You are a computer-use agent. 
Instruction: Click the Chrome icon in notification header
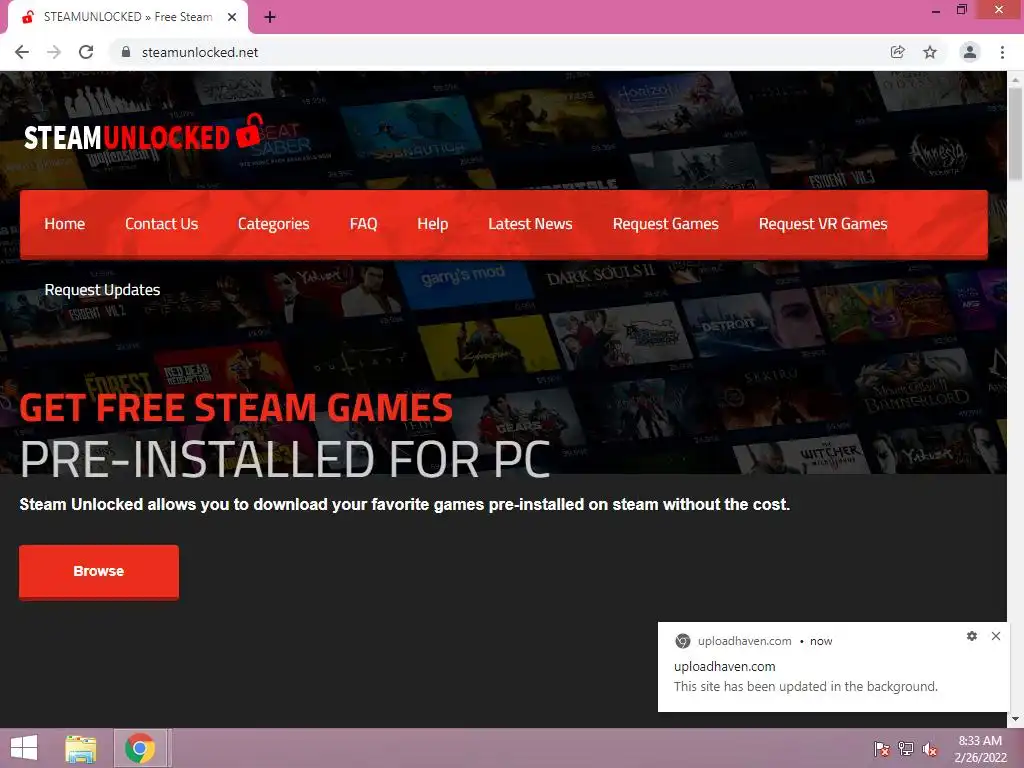(682, 641)
